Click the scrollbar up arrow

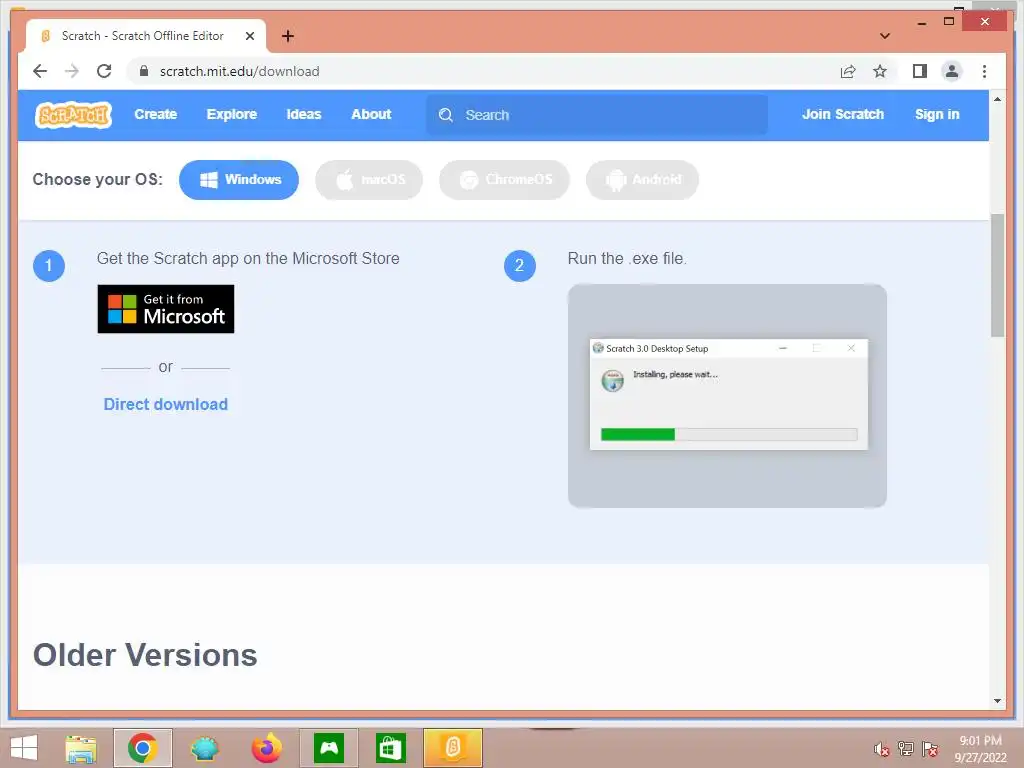point(997,99)
